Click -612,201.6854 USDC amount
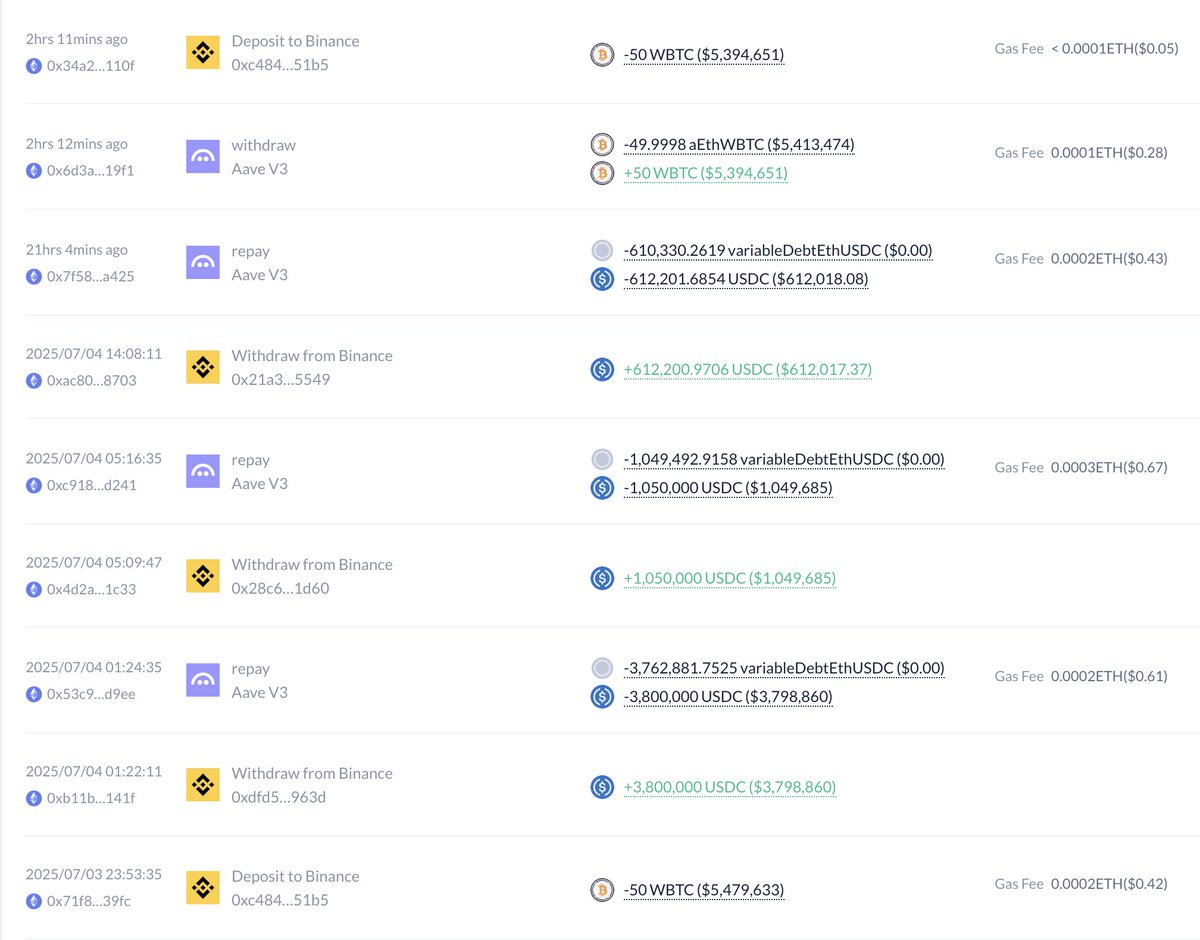The height and width of the screenshot is (940, 1200). point(746,279)
